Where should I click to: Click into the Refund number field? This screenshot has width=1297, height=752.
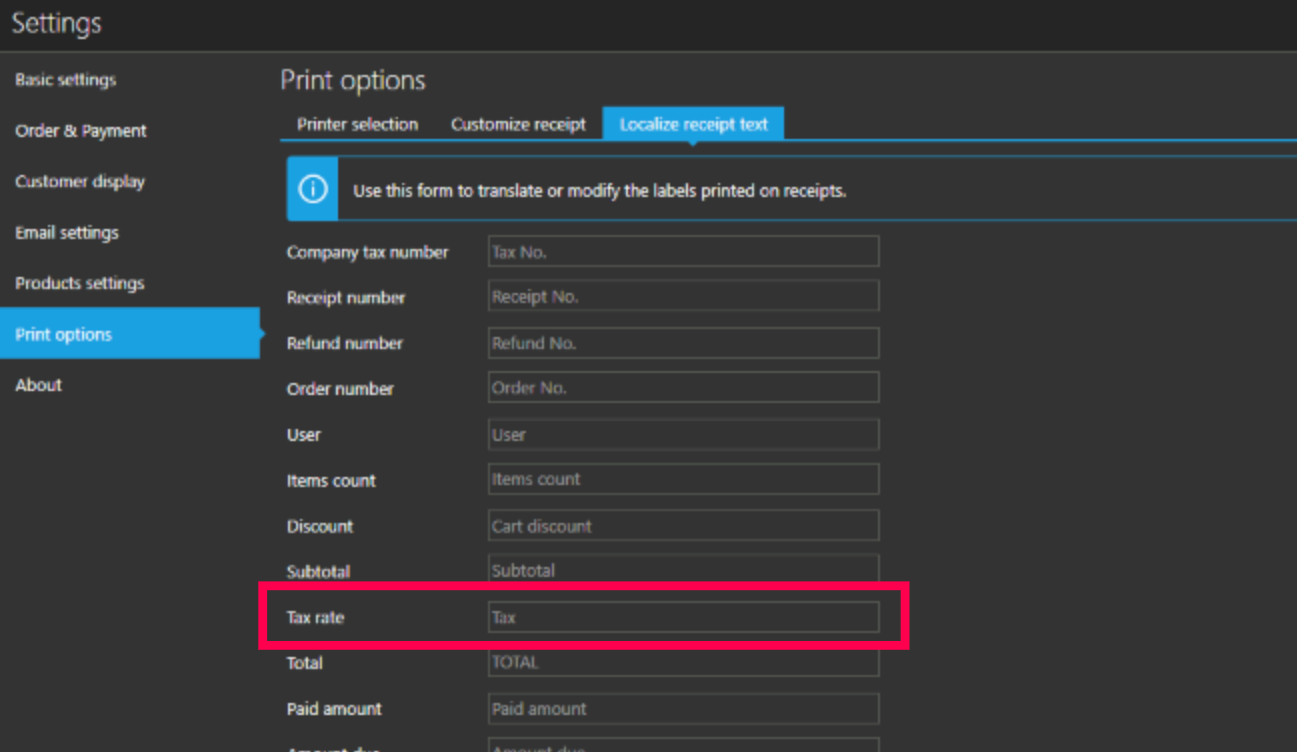tap(683, 343)
